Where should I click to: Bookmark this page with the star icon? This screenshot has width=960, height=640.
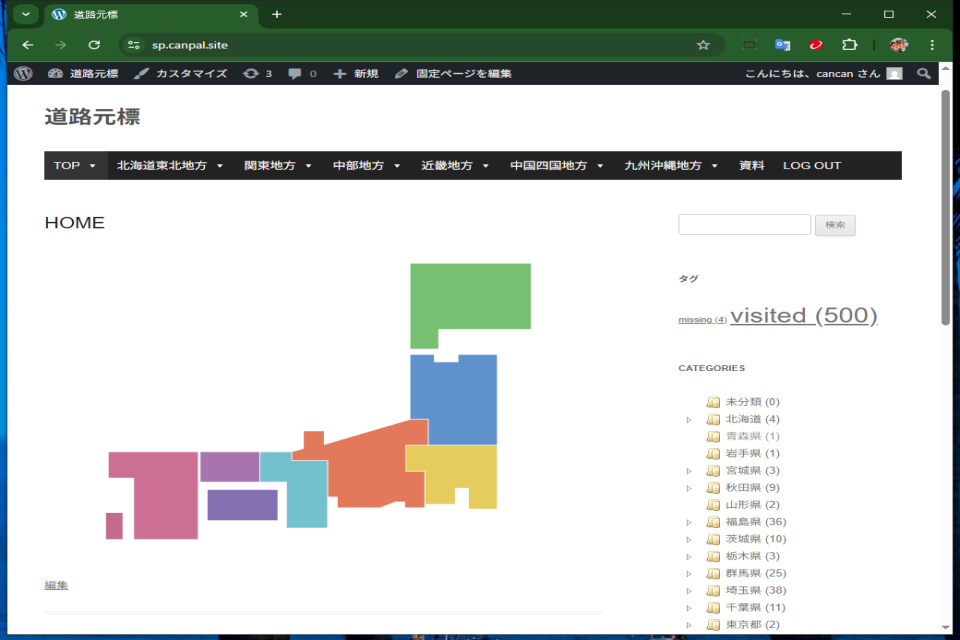click(x=703, y=45)
